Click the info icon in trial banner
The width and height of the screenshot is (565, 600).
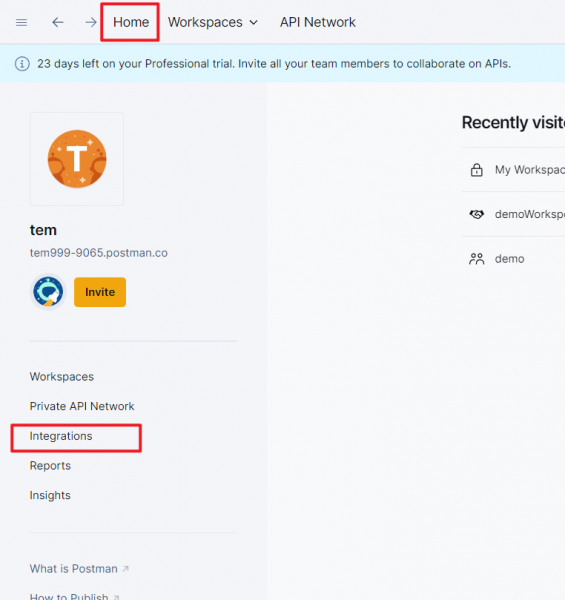[22, 64]
